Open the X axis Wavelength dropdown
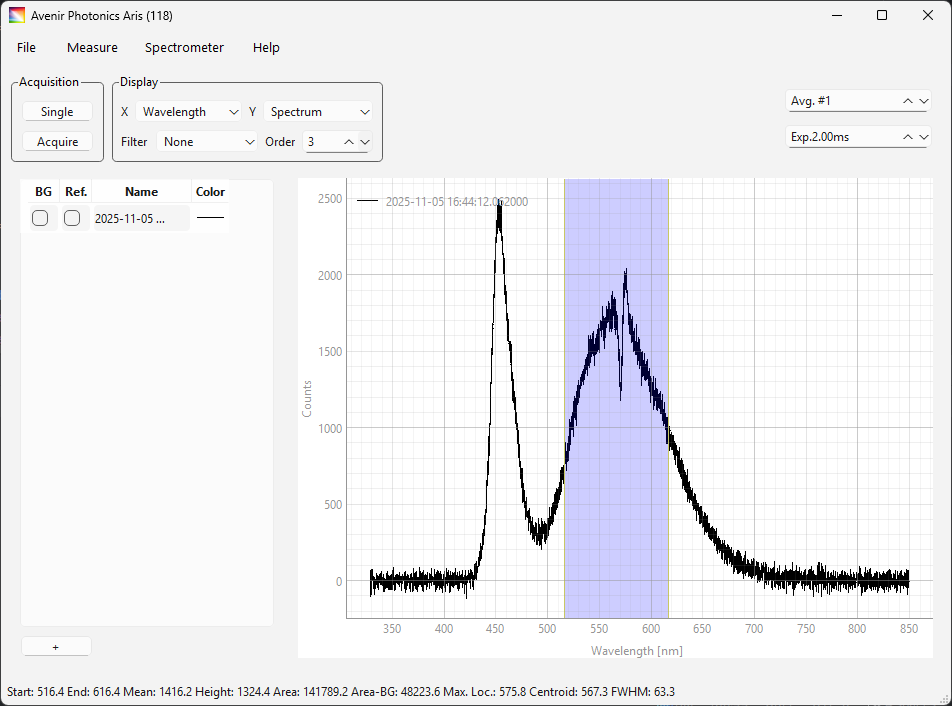The width and height of the screenshot is (952, 706). tap(189, 112)
